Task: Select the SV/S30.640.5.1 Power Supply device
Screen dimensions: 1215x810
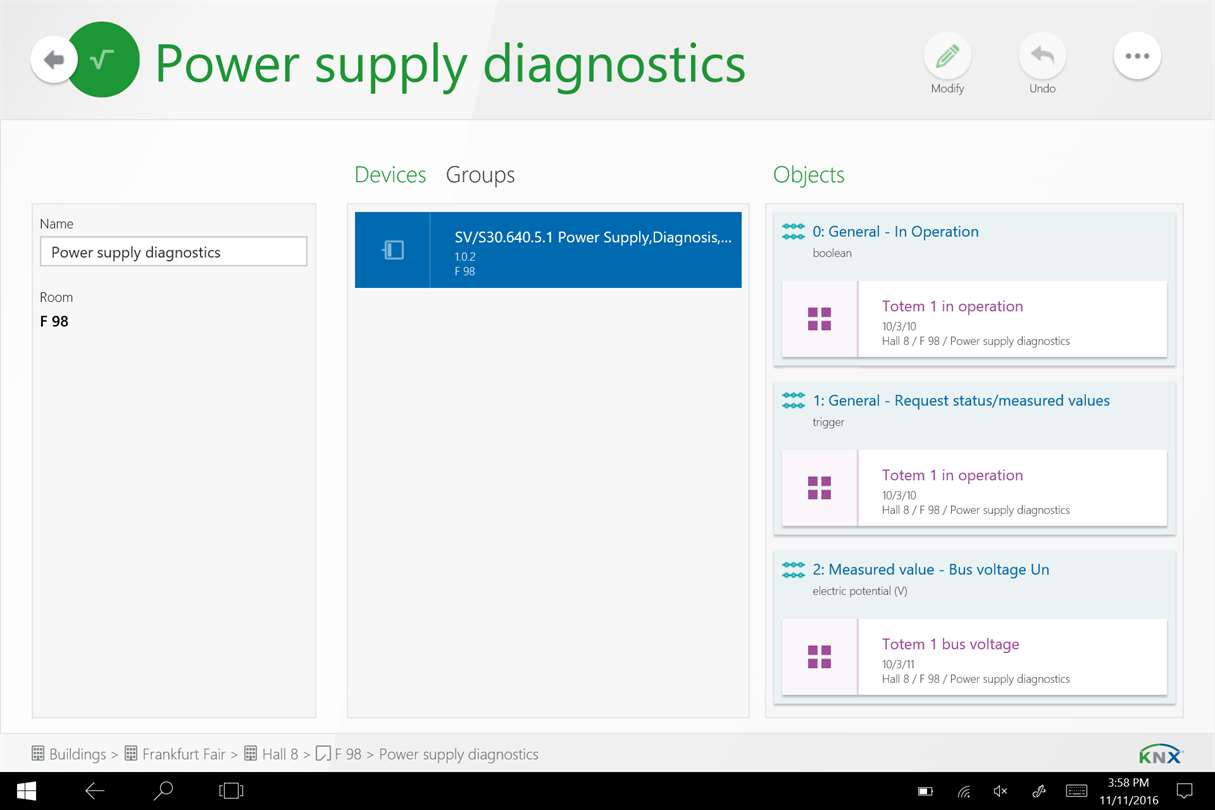Action: [548, 250]
